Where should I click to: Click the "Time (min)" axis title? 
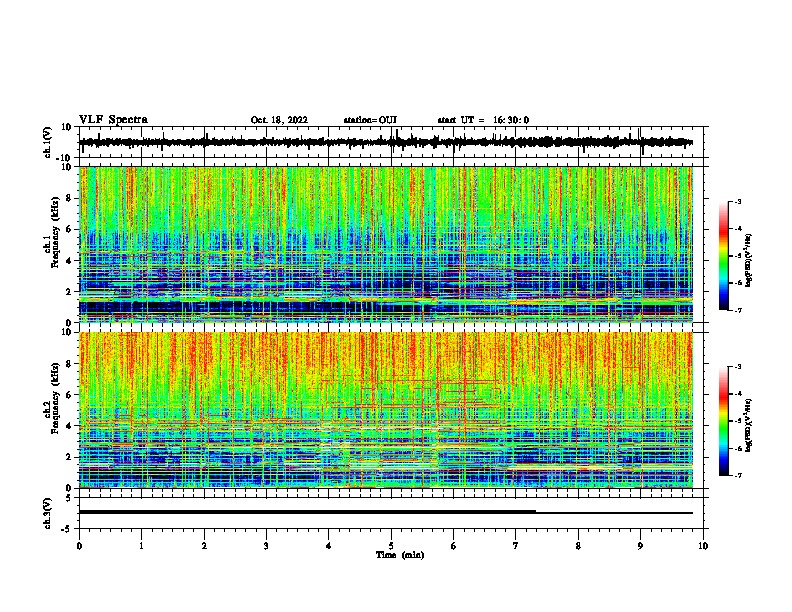(x=400, y=555)
